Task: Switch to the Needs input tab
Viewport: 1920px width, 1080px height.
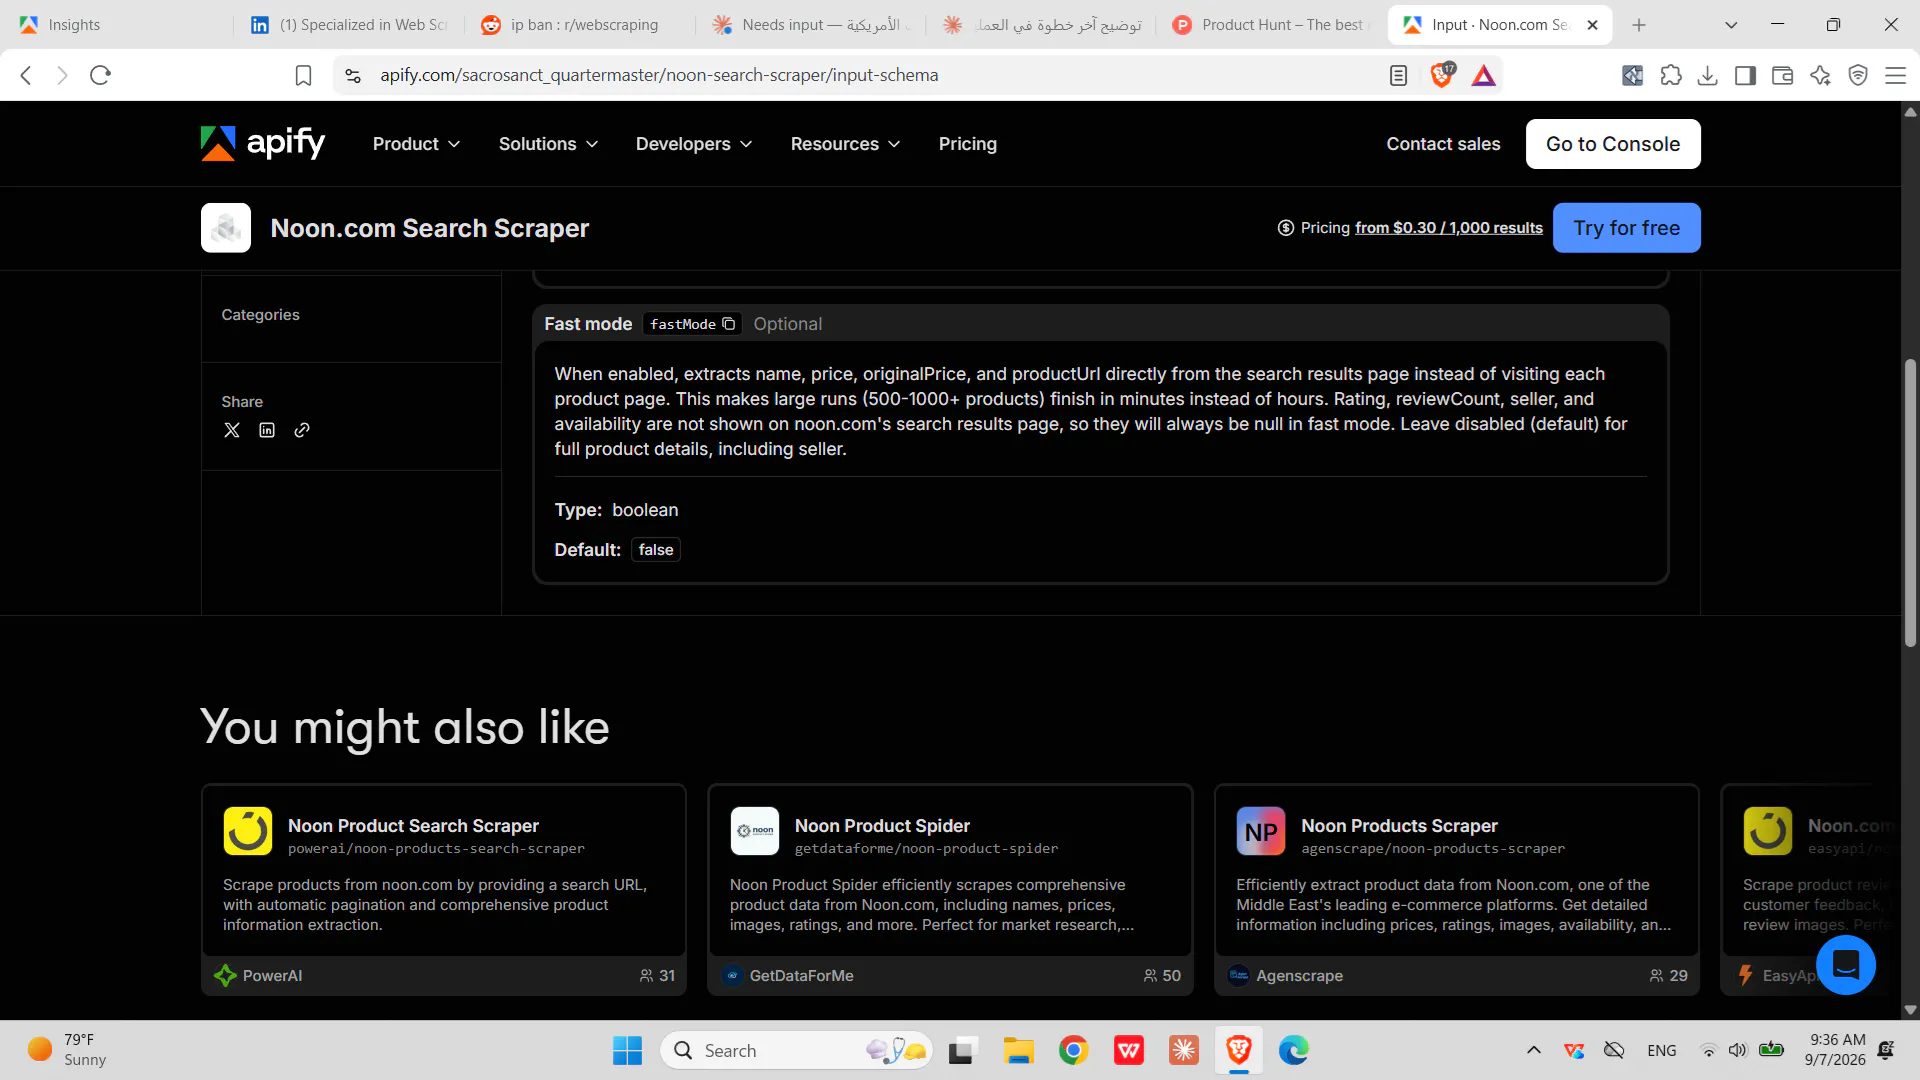Action: (x=811, y=25)
